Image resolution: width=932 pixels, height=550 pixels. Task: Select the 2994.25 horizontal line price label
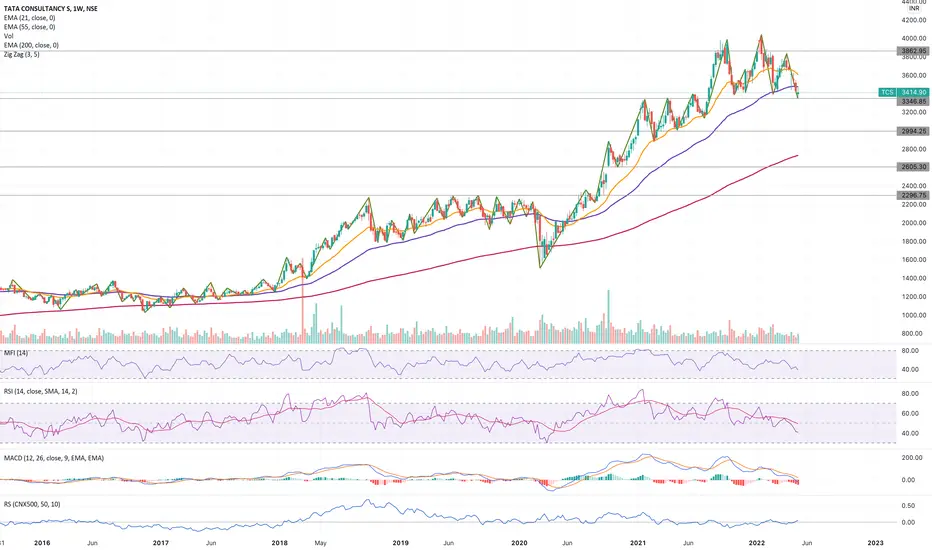click(x=913, y=131)
